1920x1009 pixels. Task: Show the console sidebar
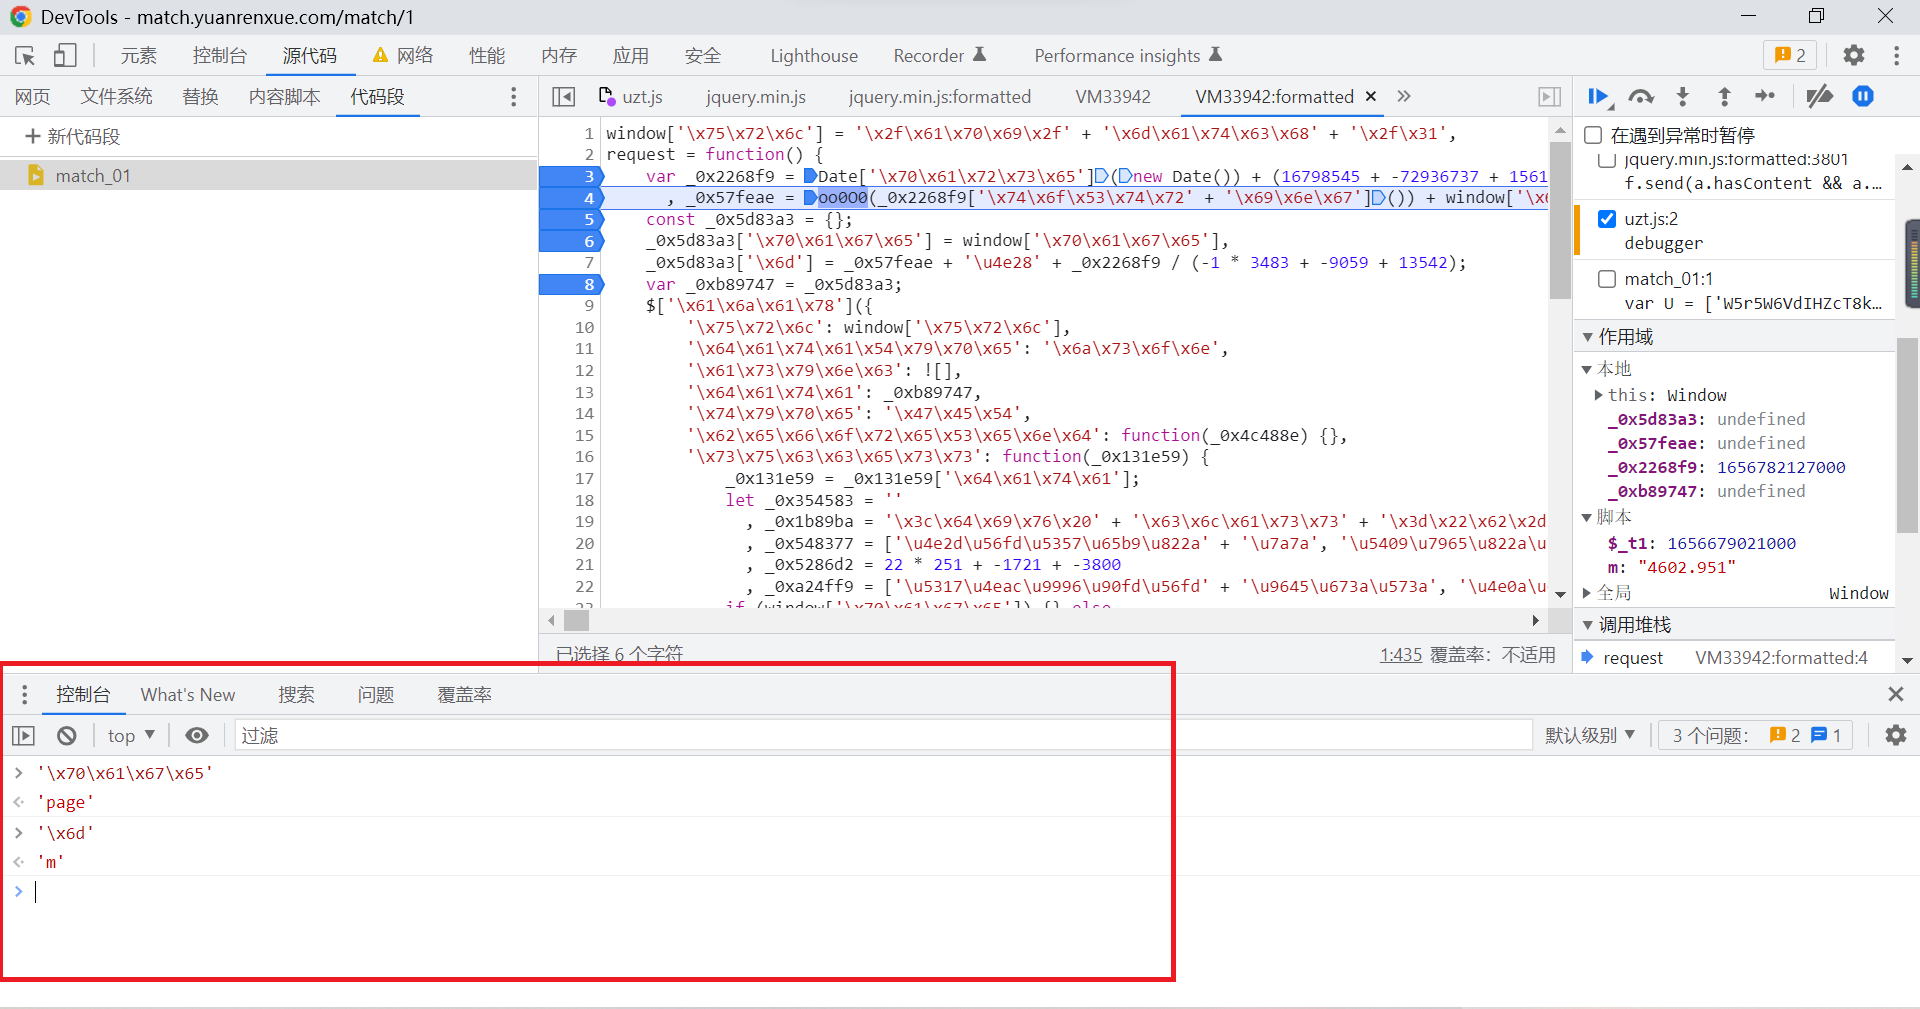click(x=24, y=736)
